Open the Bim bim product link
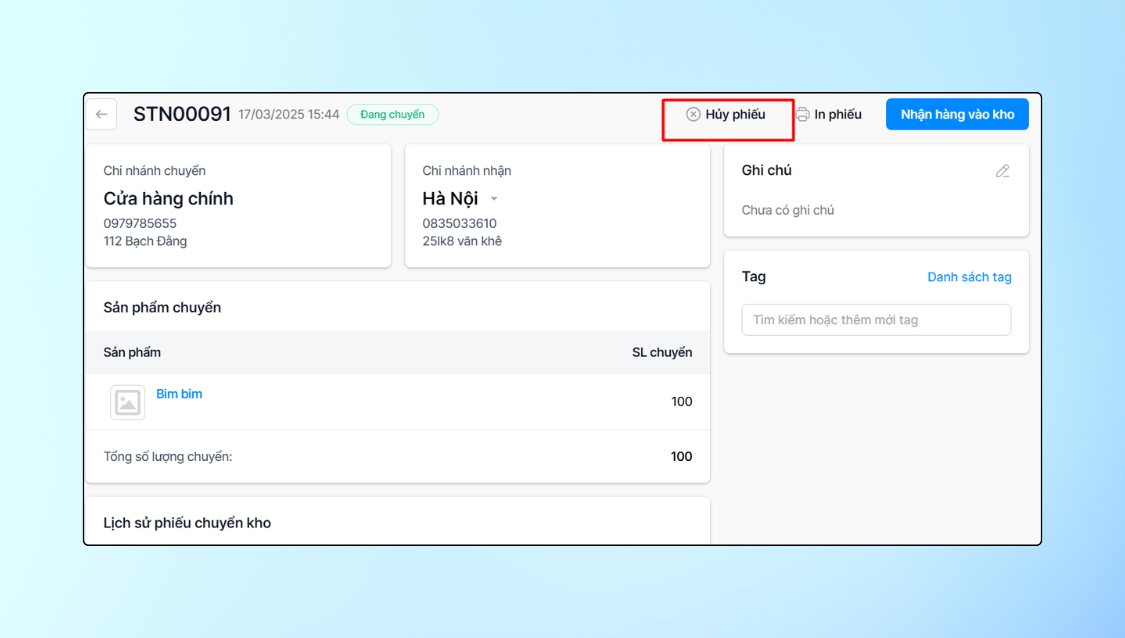This screenshot has width=1125, height=638. pyautogui.click(x=179, y=394)
